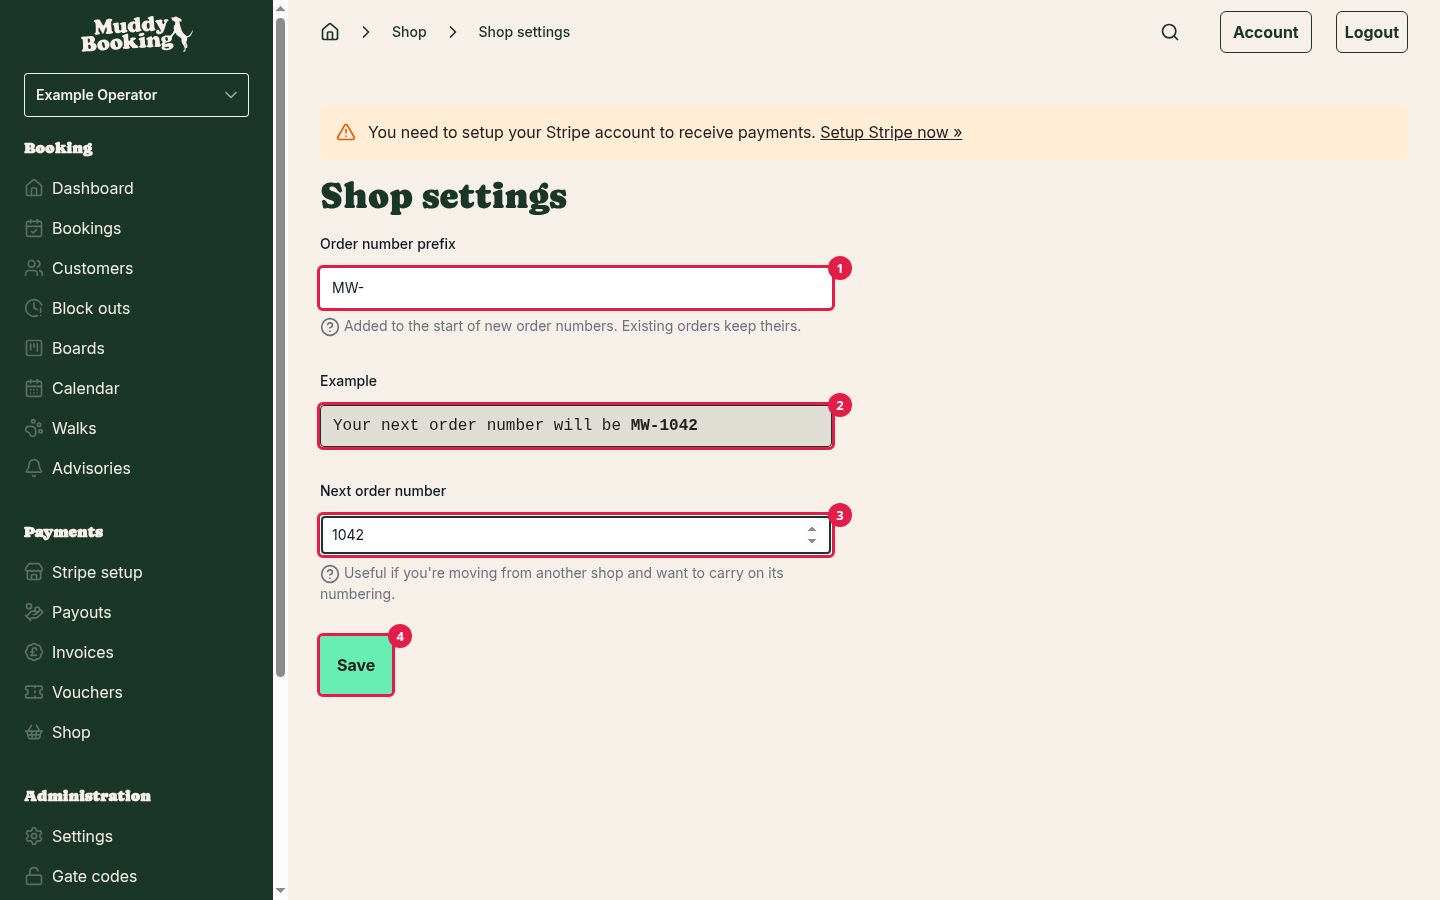Click help icon under next order number
1440x900 pixels.
[329, 574]
